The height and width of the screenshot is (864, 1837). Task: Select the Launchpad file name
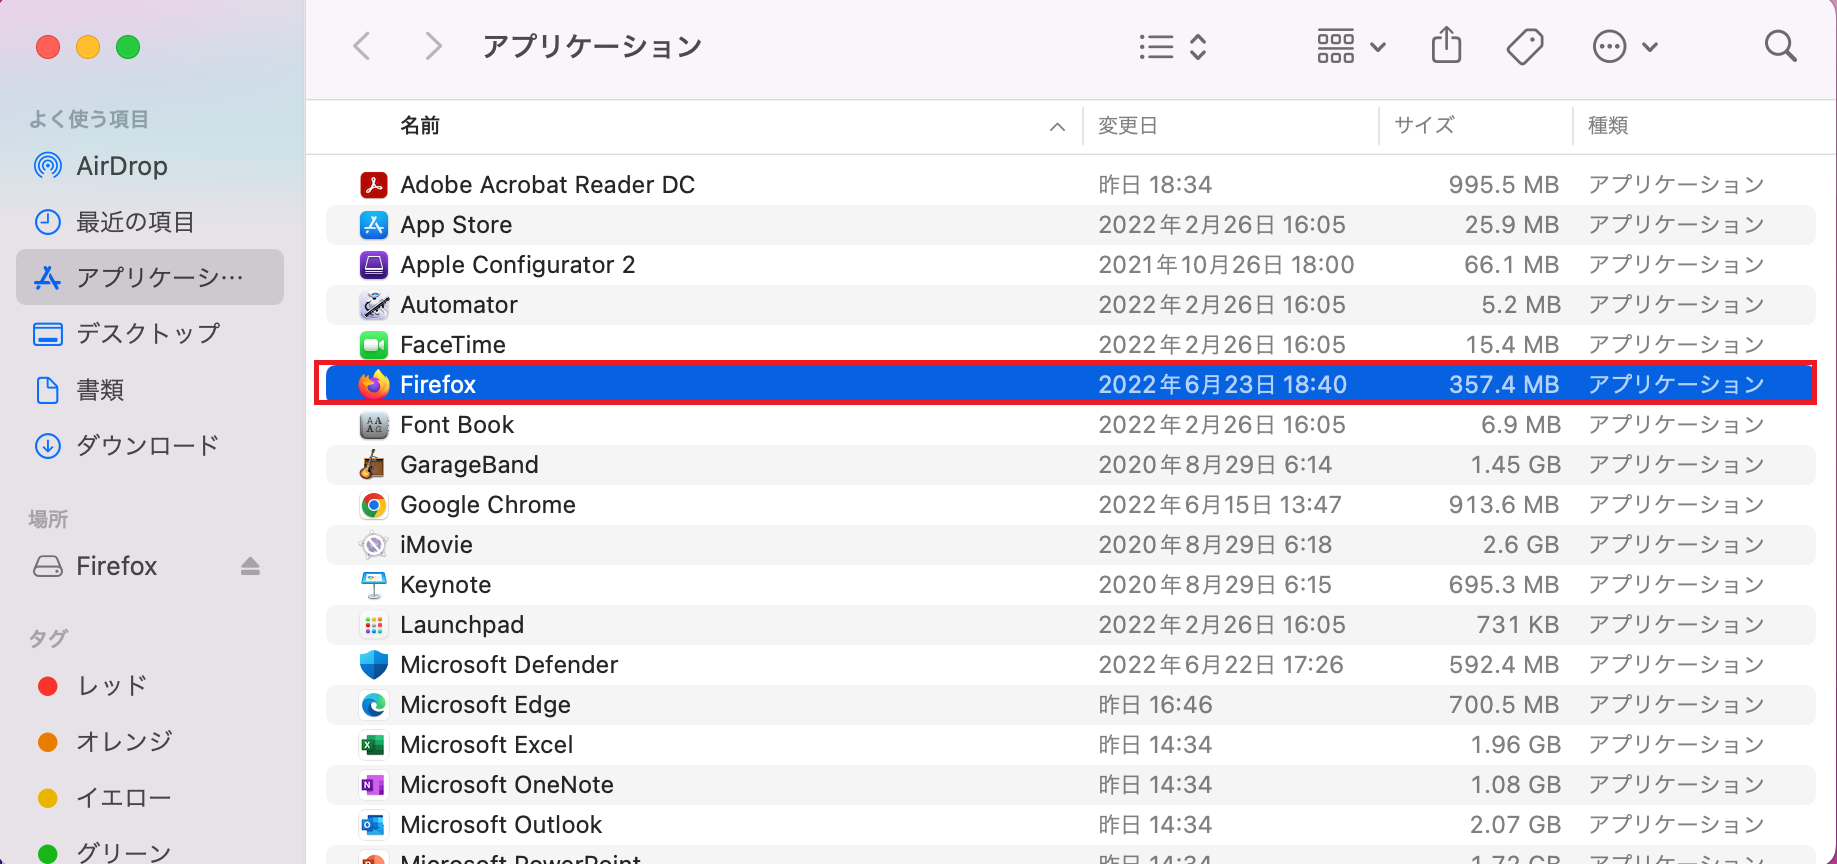coord(462,625)
